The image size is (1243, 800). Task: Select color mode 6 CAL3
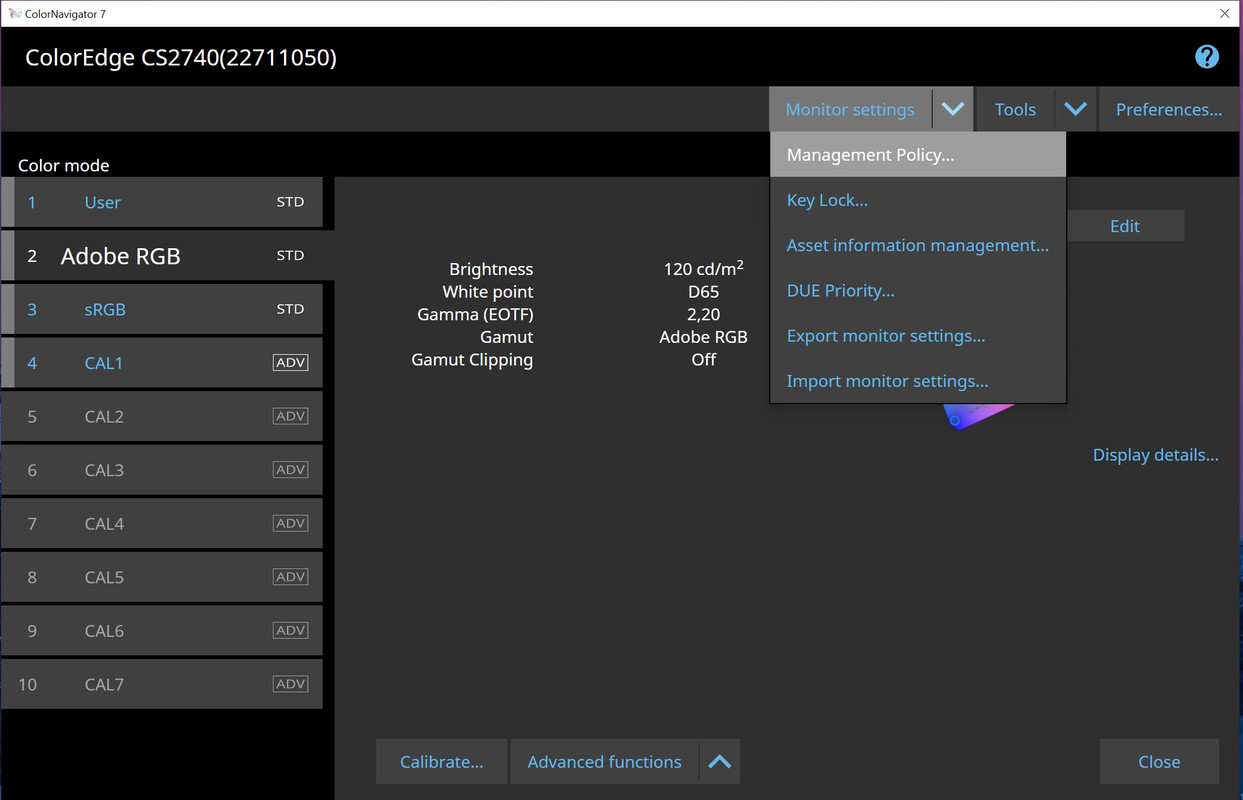[162, 470]
